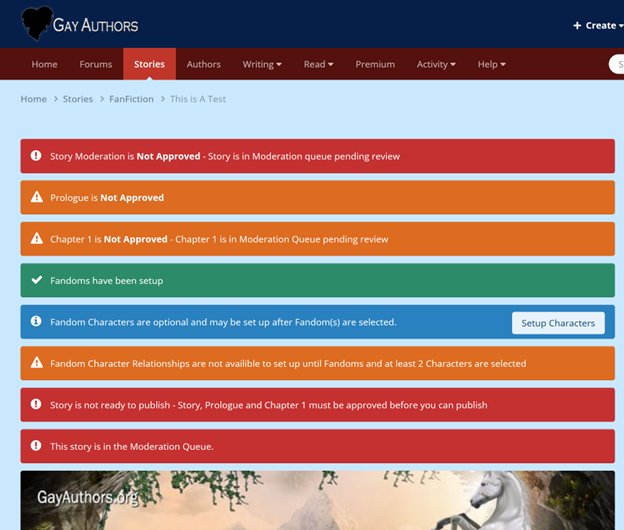
Task: Open the Create dropdown menu
Action: 597,25
